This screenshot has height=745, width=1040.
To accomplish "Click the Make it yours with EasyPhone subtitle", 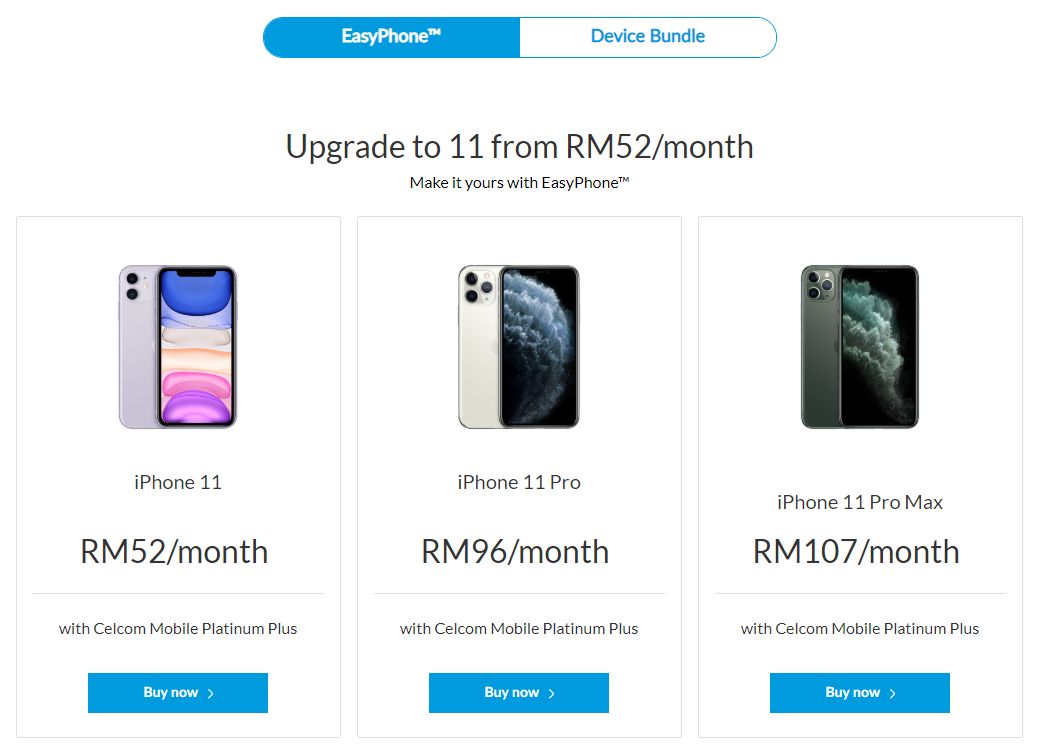I will point(519,183).
